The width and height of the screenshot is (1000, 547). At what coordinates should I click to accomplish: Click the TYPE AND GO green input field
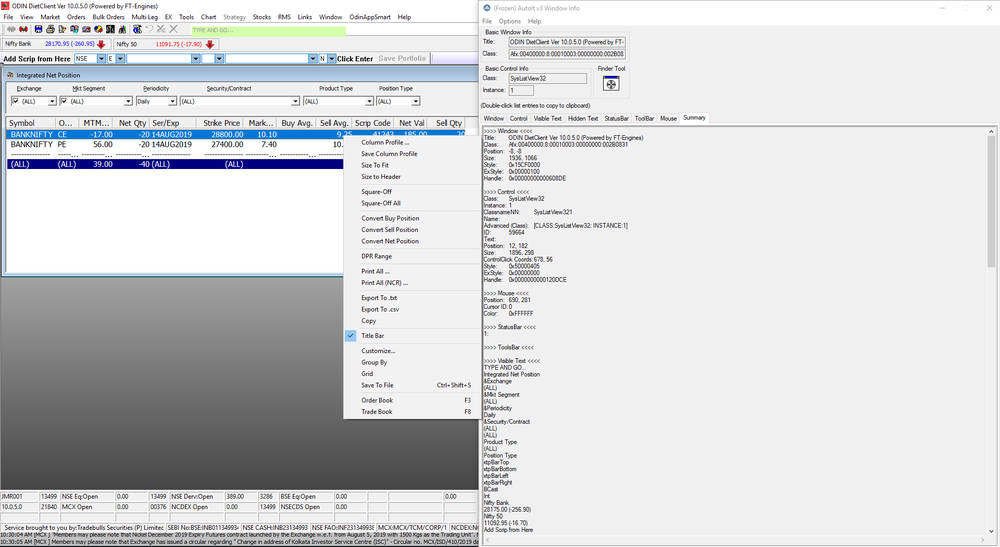268,30
